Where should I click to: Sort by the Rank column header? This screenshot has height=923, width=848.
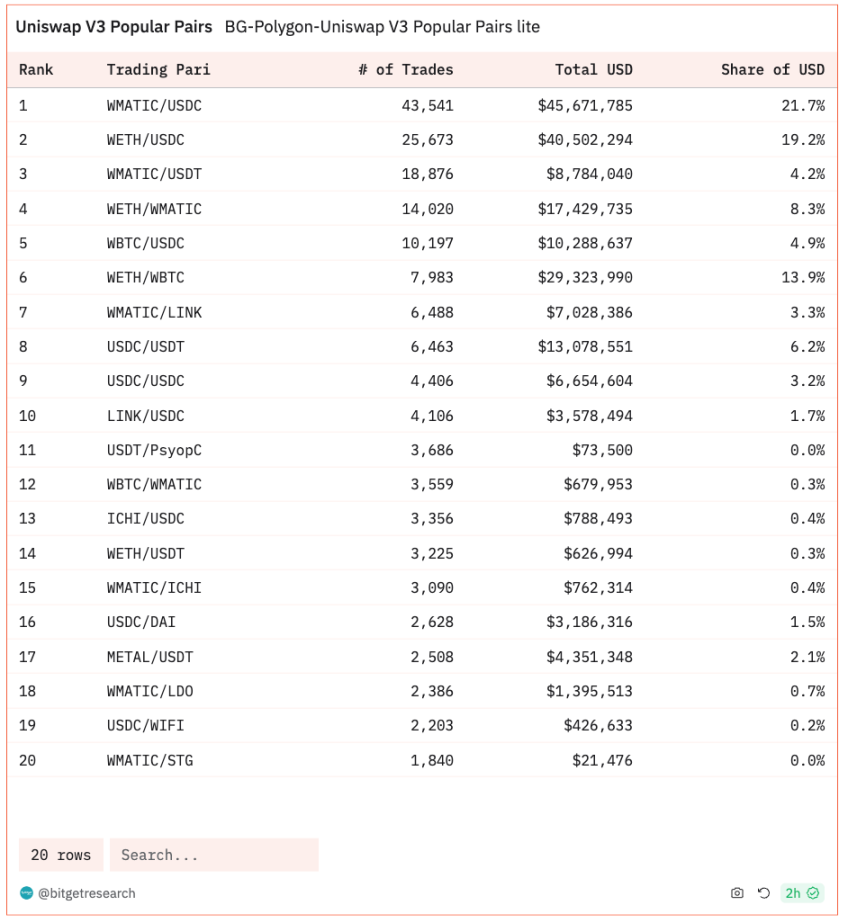(36, 70)
